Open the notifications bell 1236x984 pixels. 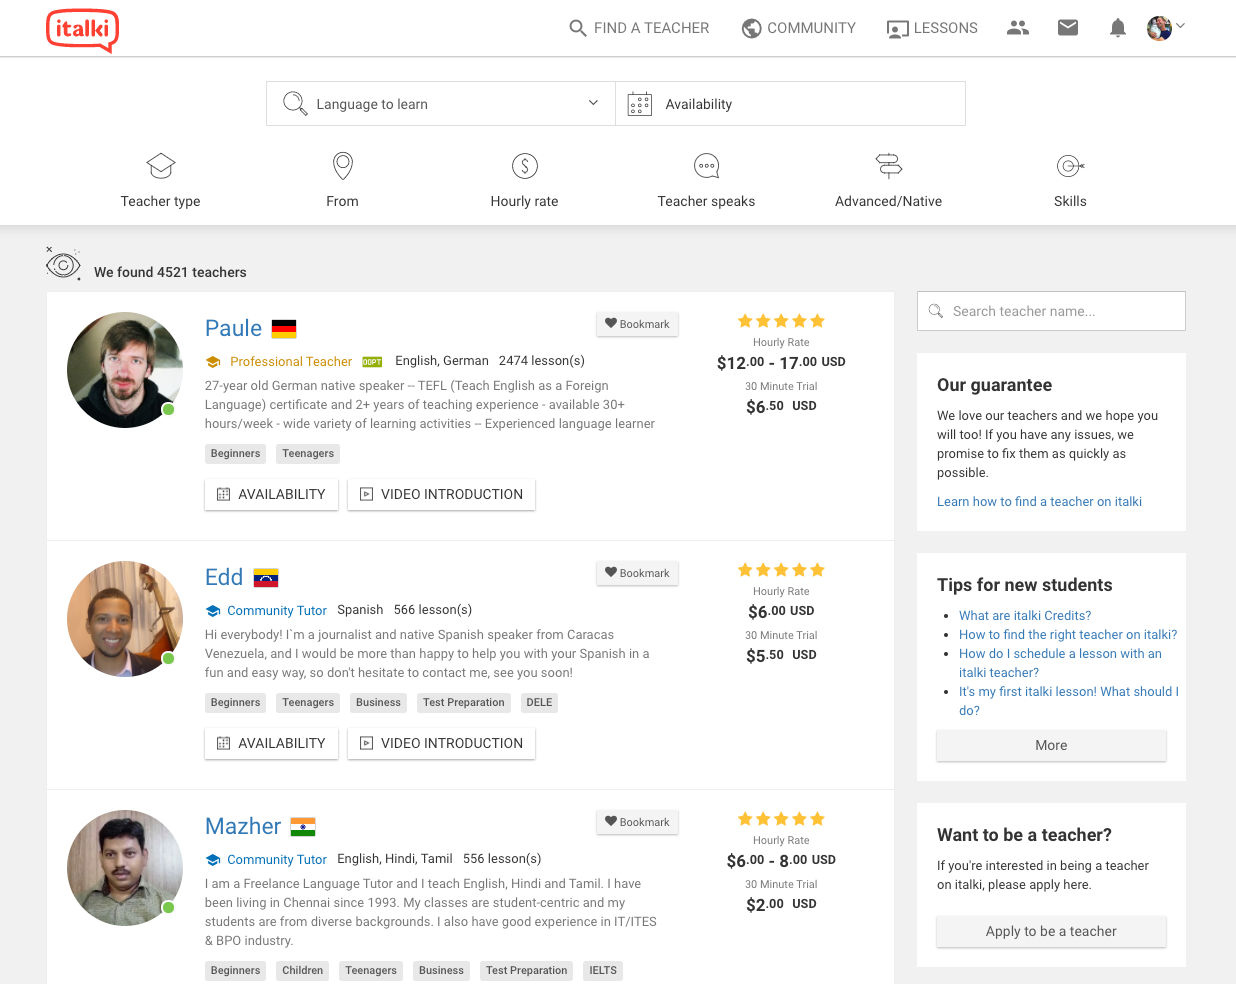click(1118, 28)
